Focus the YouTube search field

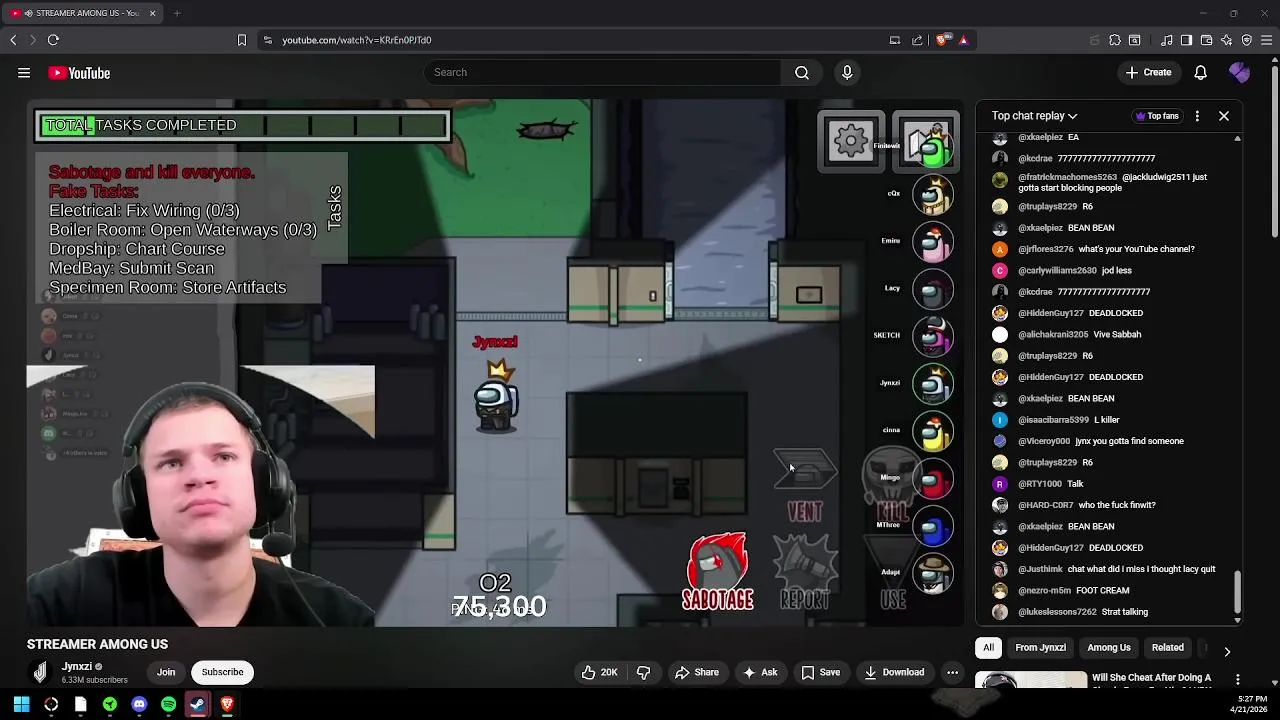603,72
